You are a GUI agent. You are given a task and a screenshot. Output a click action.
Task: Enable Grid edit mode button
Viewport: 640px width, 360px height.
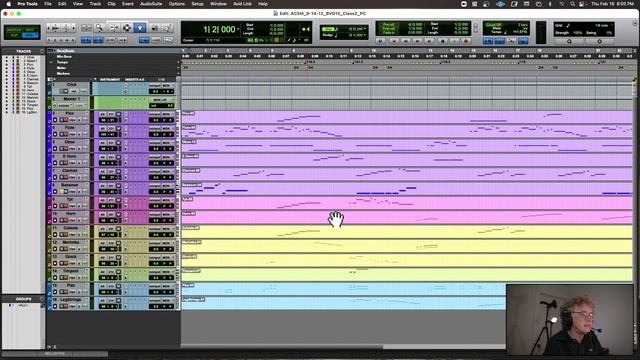tap(29, 36)
